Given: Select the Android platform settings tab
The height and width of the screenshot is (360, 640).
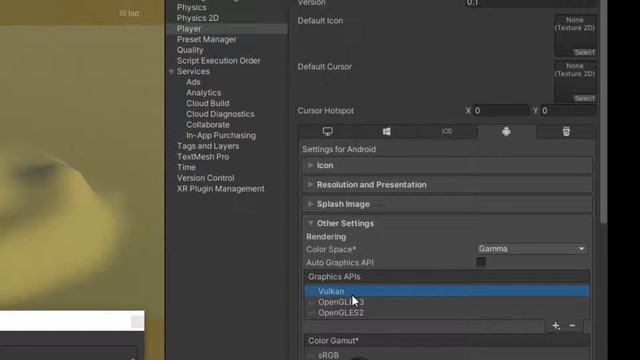Looking at the screenshot, I should [507, 131].
